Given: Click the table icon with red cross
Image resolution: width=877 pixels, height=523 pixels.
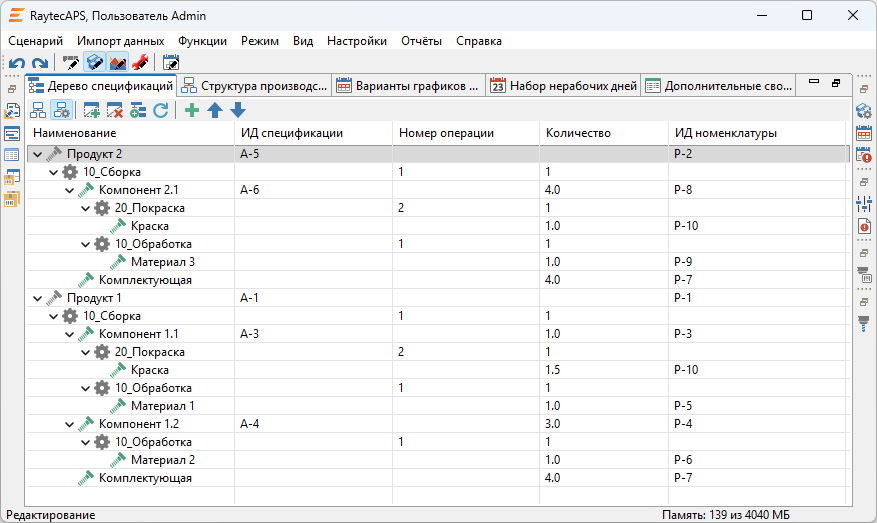Looking at the screenshot, I should (115, 110).
